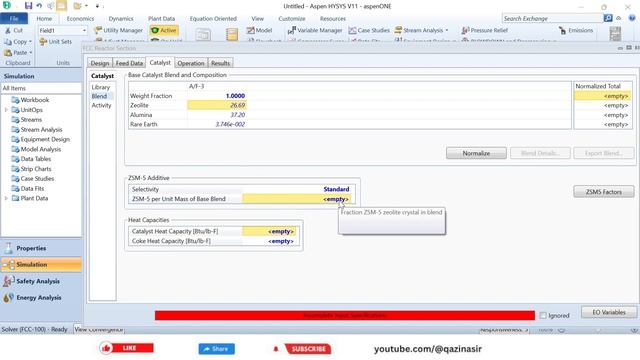Open the Utility Manager
Viewport: 640px width, 360px height.
(x=118, y=30)
